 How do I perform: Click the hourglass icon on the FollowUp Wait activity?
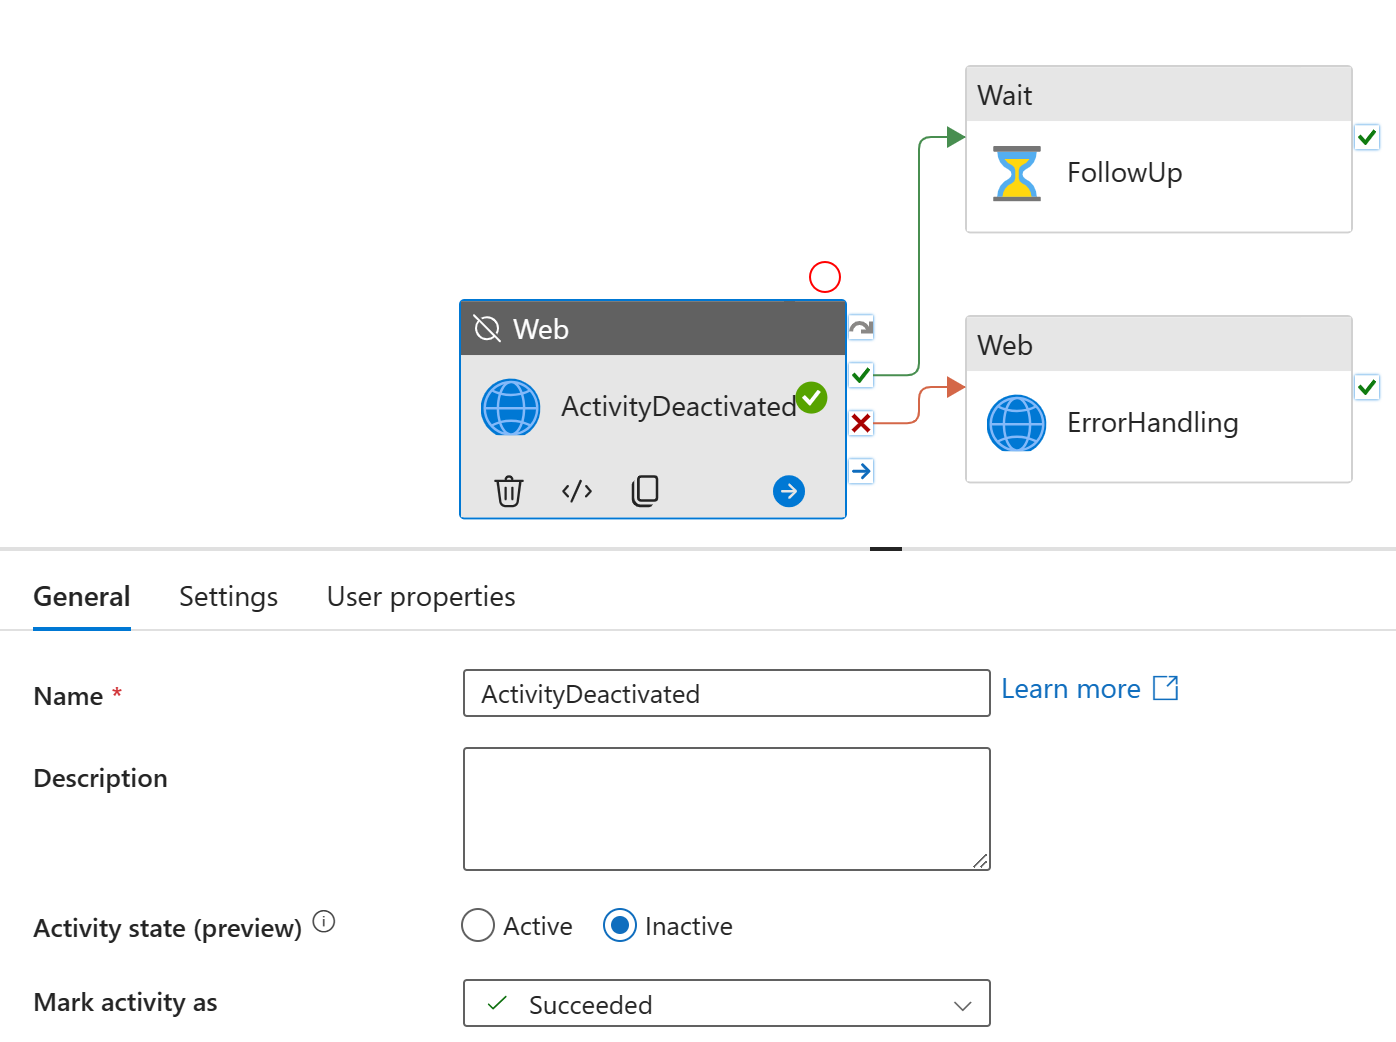[x=1016, y=172]
